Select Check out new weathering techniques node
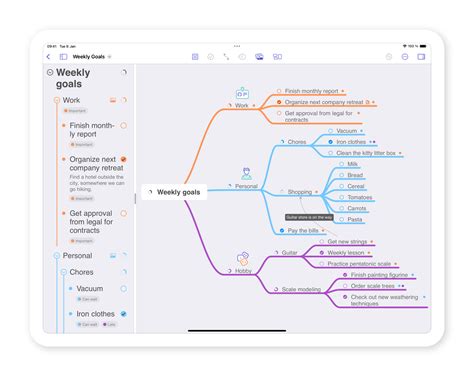 point(384,300)
